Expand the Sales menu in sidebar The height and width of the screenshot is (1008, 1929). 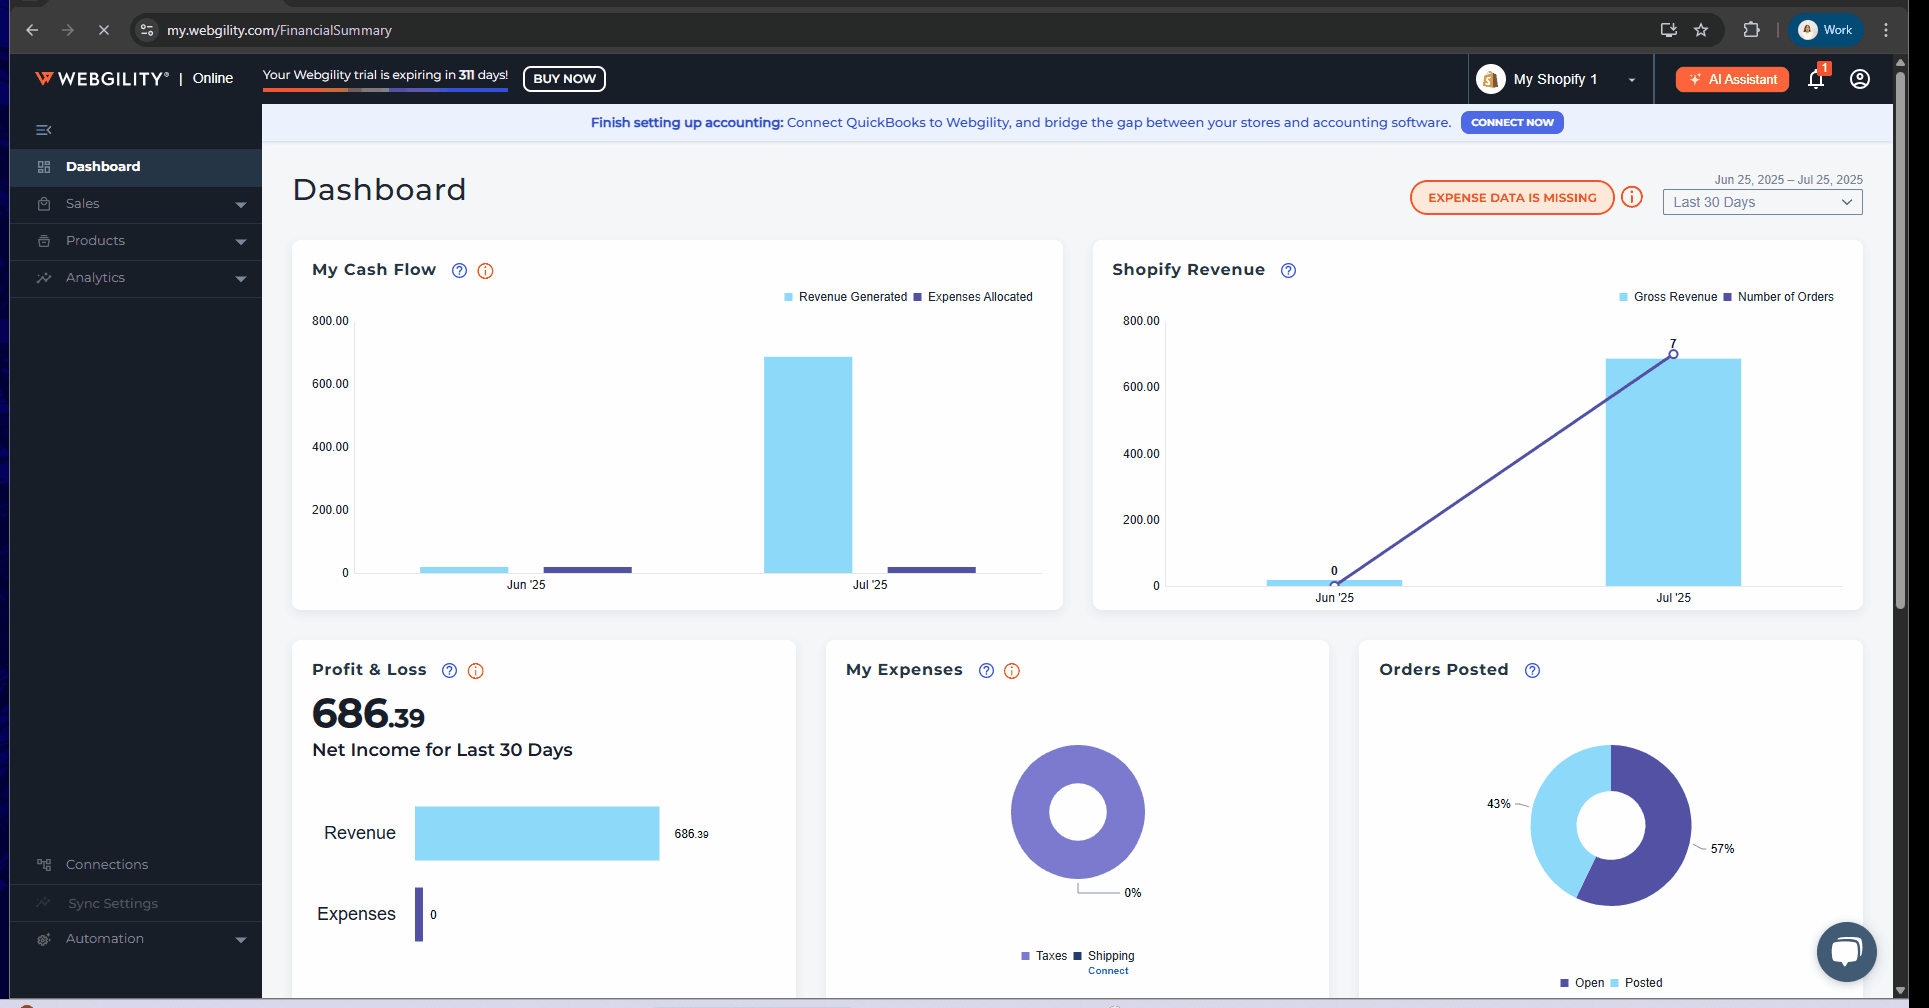135,204
